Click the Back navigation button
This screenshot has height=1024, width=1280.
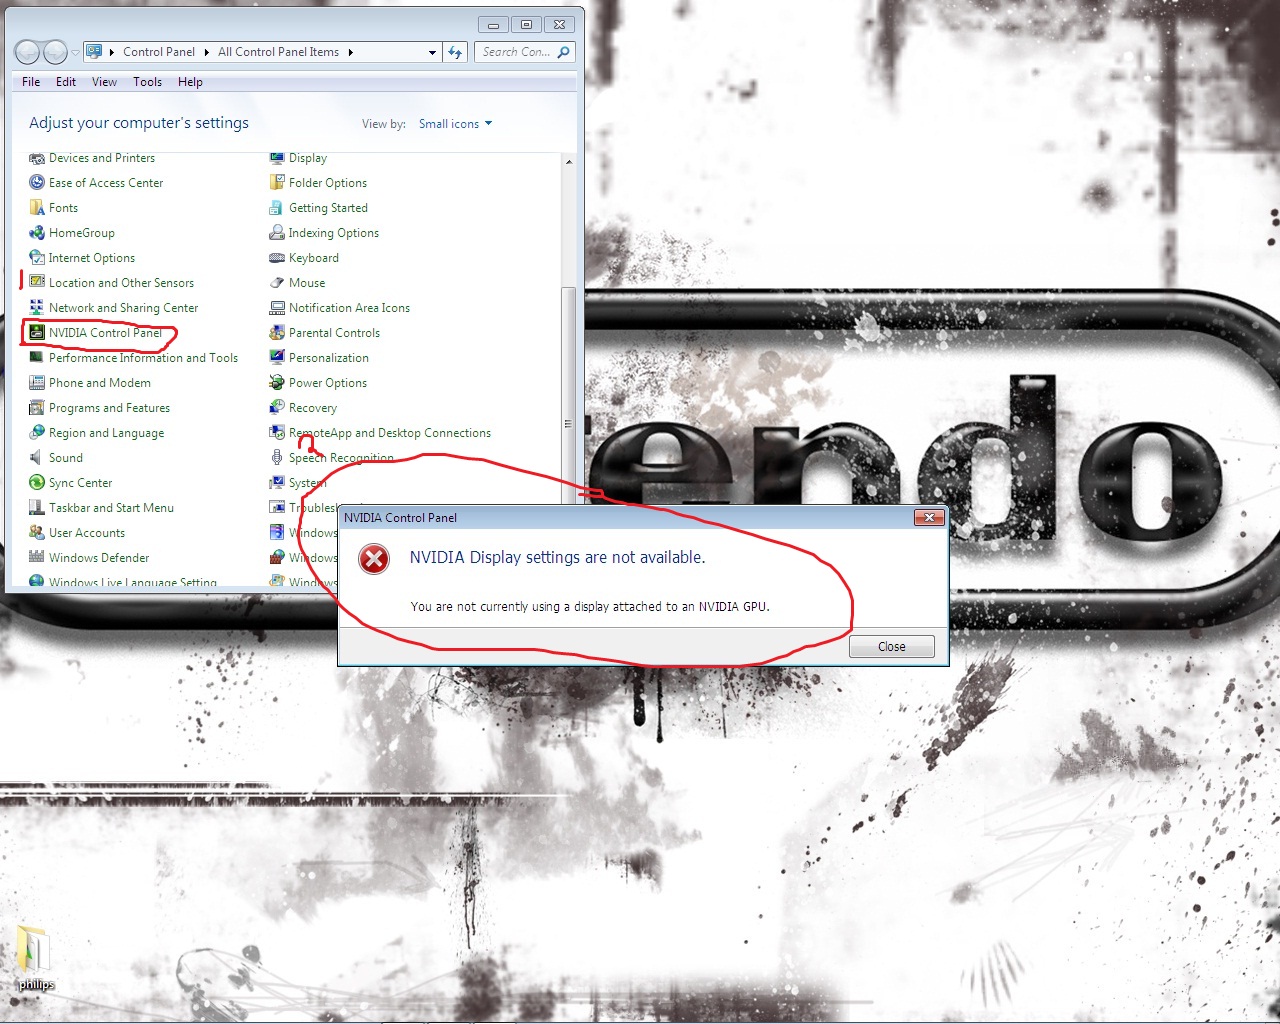pos(27,51)
